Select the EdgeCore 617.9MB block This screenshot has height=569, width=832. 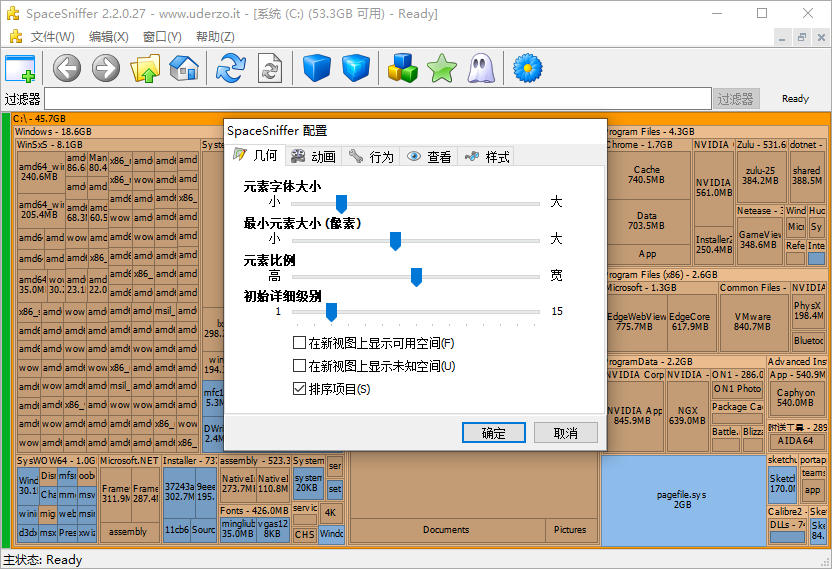tap(690, 322)
